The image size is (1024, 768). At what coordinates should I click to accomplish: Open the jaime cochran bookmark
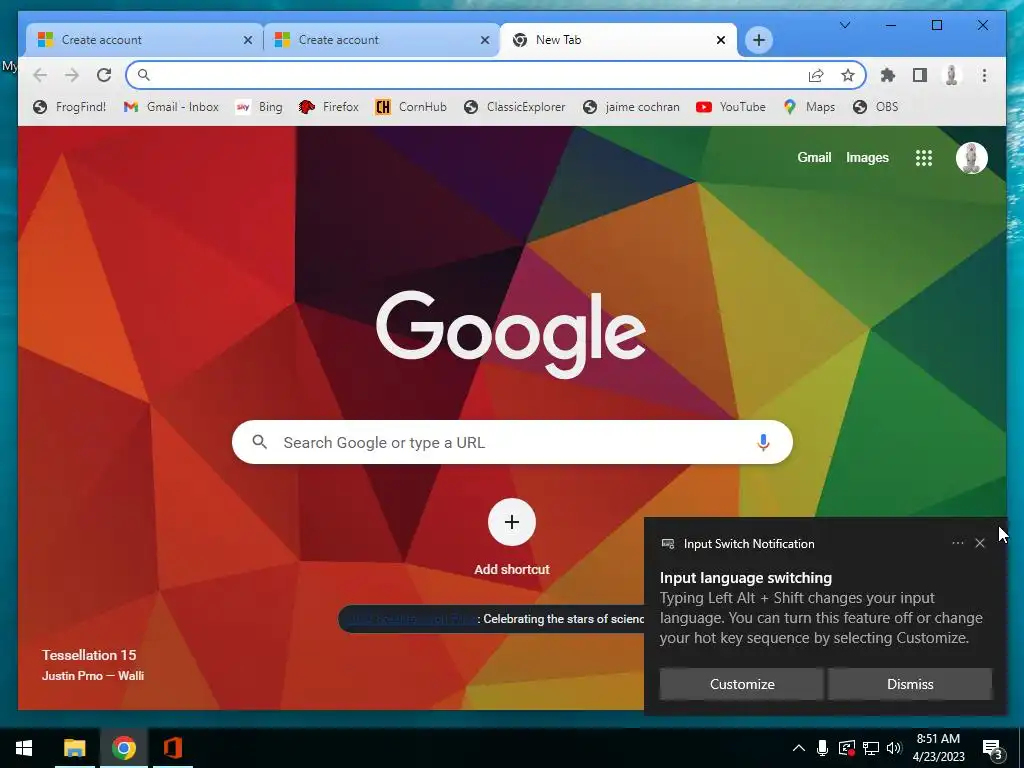coord(631,107)
